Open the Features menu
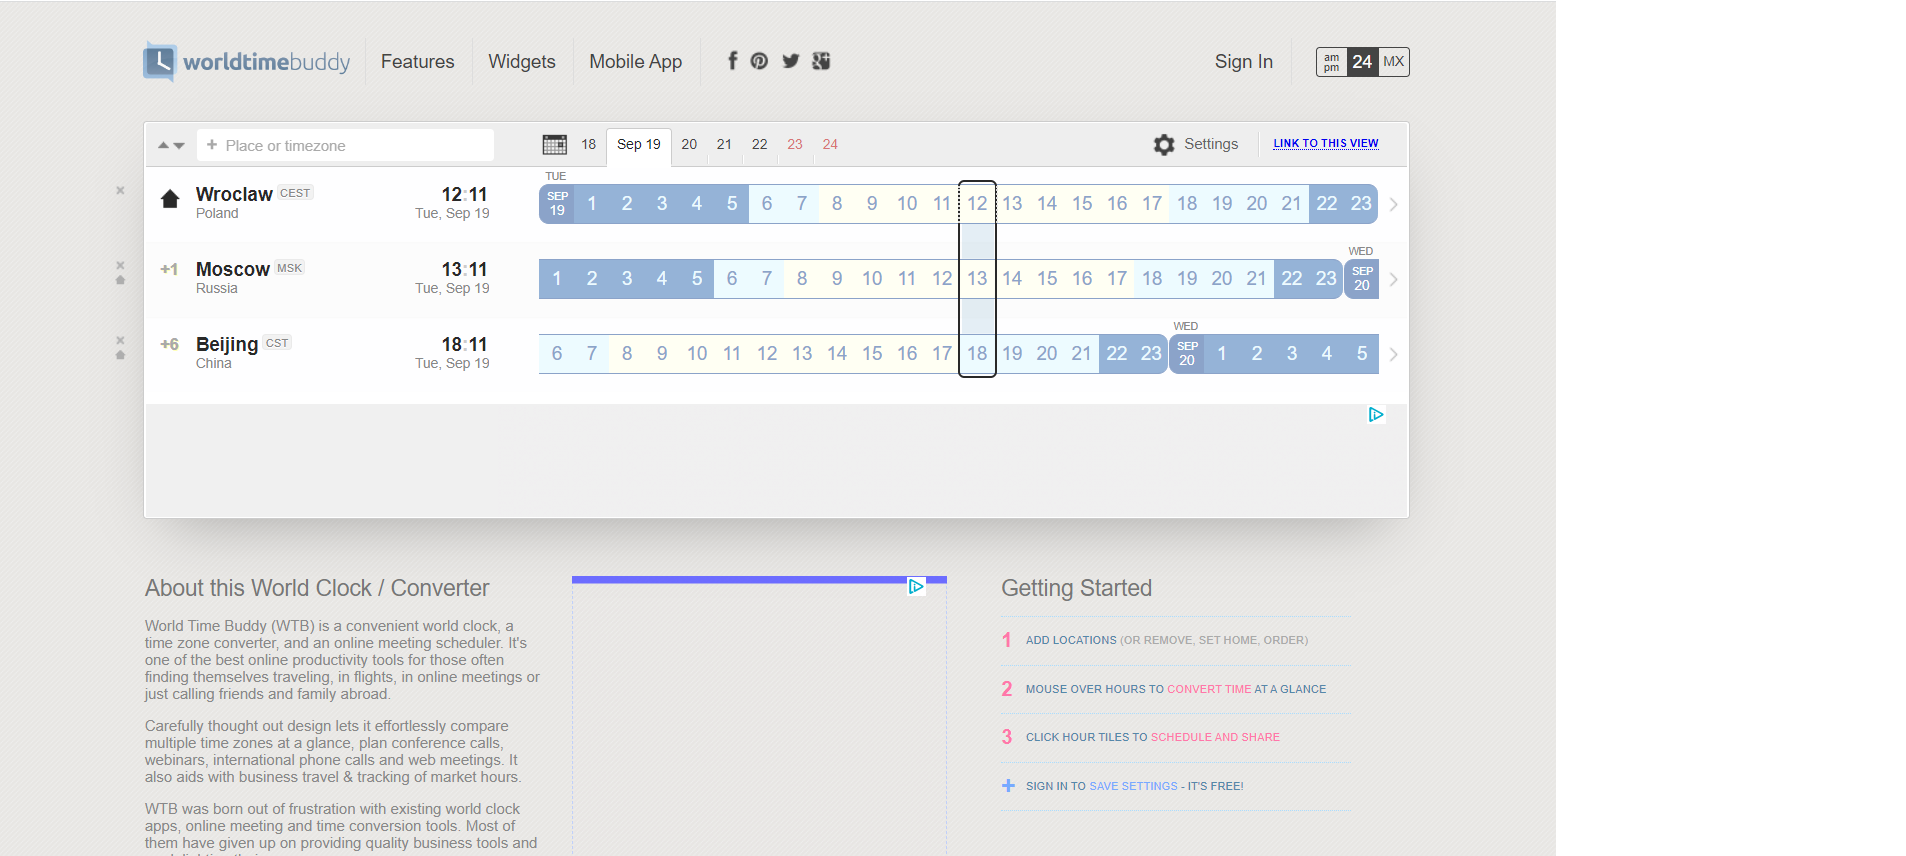 point(417,62)
